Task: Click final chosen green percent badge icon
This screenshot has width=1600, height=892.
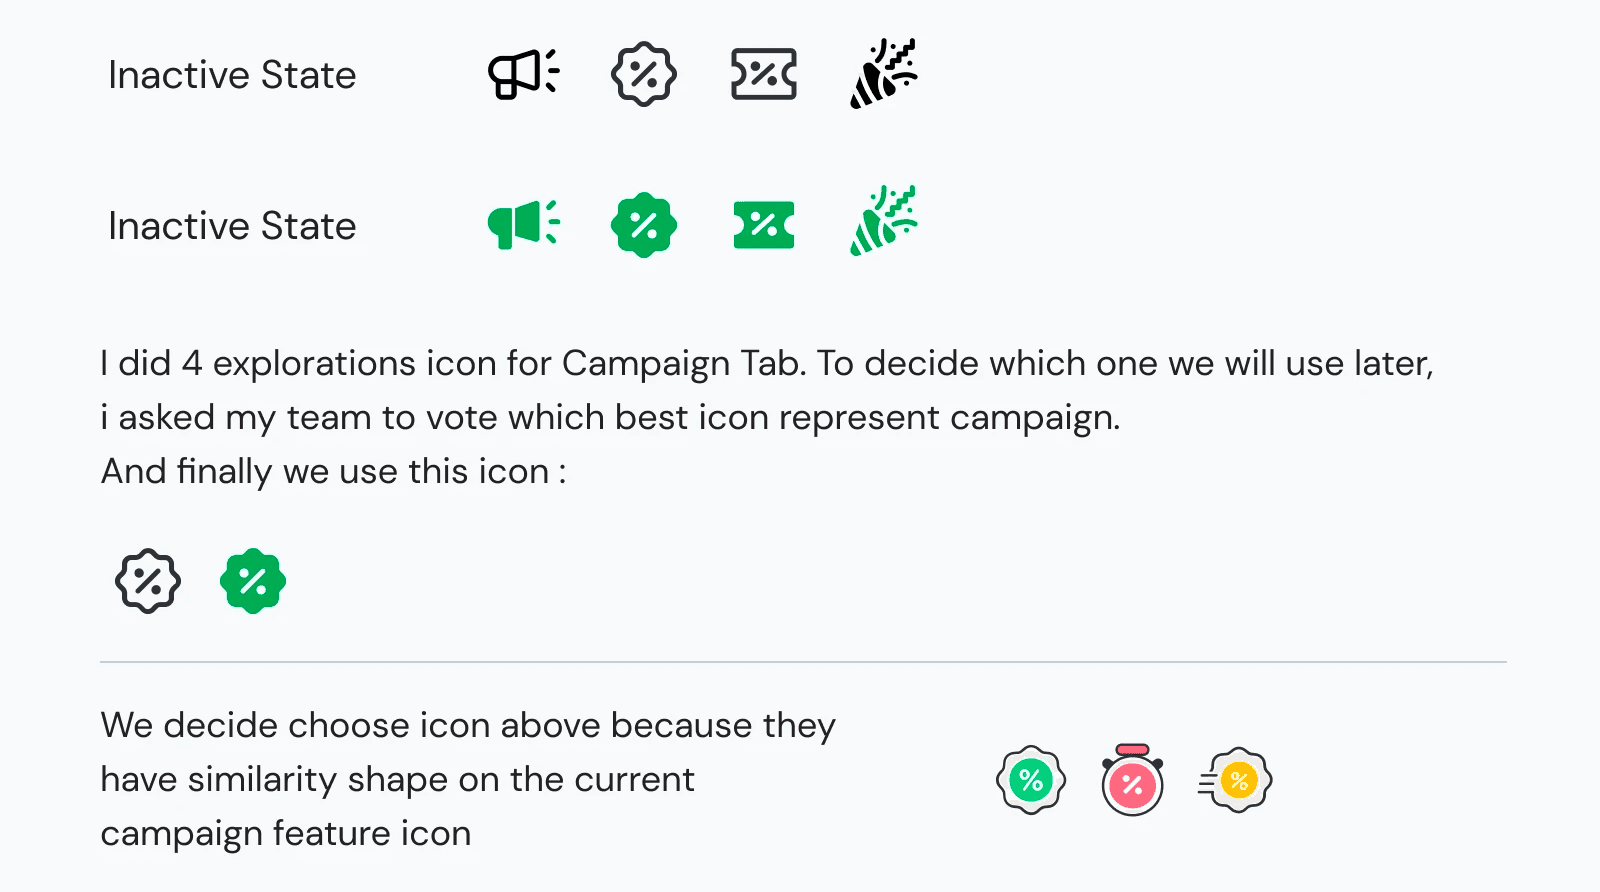Action: (x=253, y=580)
